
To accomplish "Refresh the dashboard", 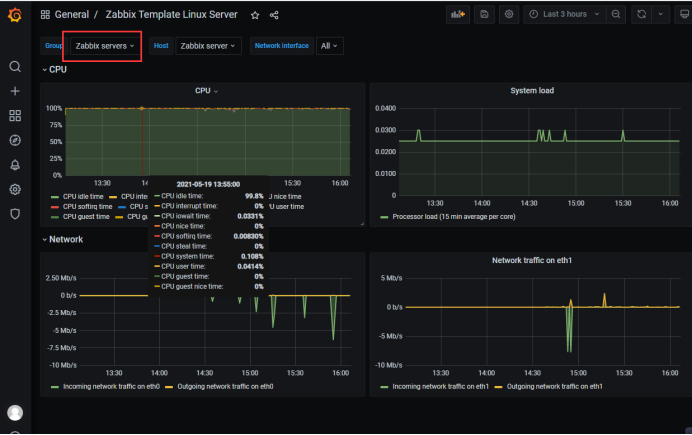I will pyautogui.click(x=642, y=15).
